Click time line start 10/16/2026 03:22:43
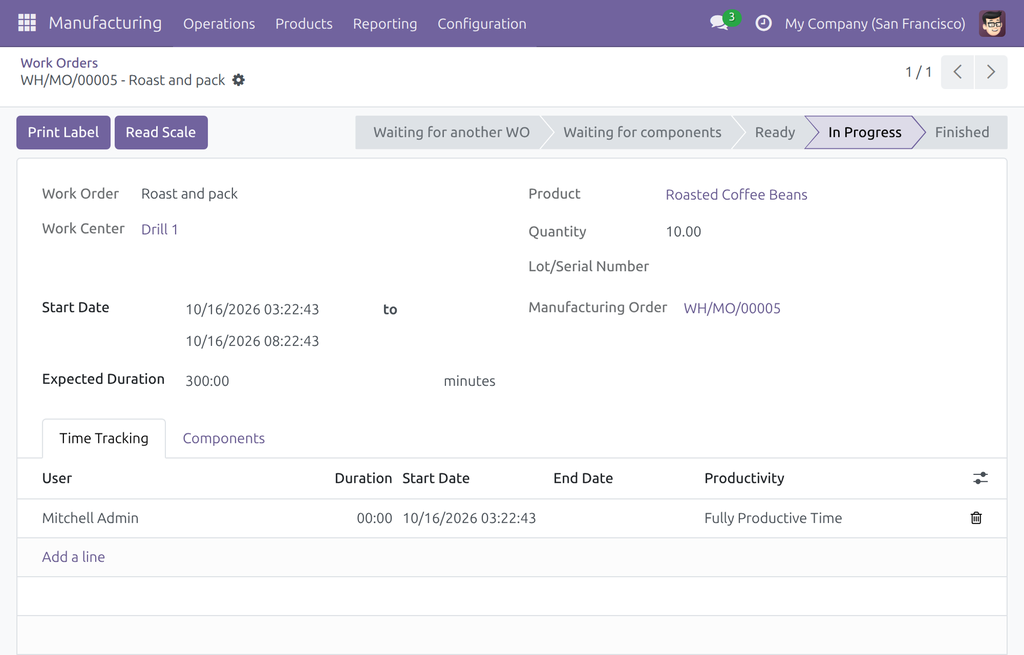 point(469,519)
